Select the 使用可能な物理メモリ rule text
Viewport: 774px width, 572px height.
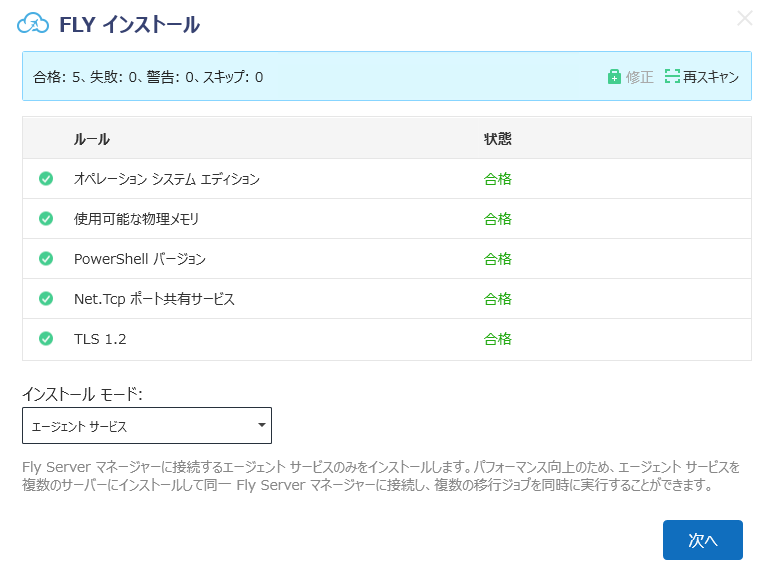coord(136,219)
